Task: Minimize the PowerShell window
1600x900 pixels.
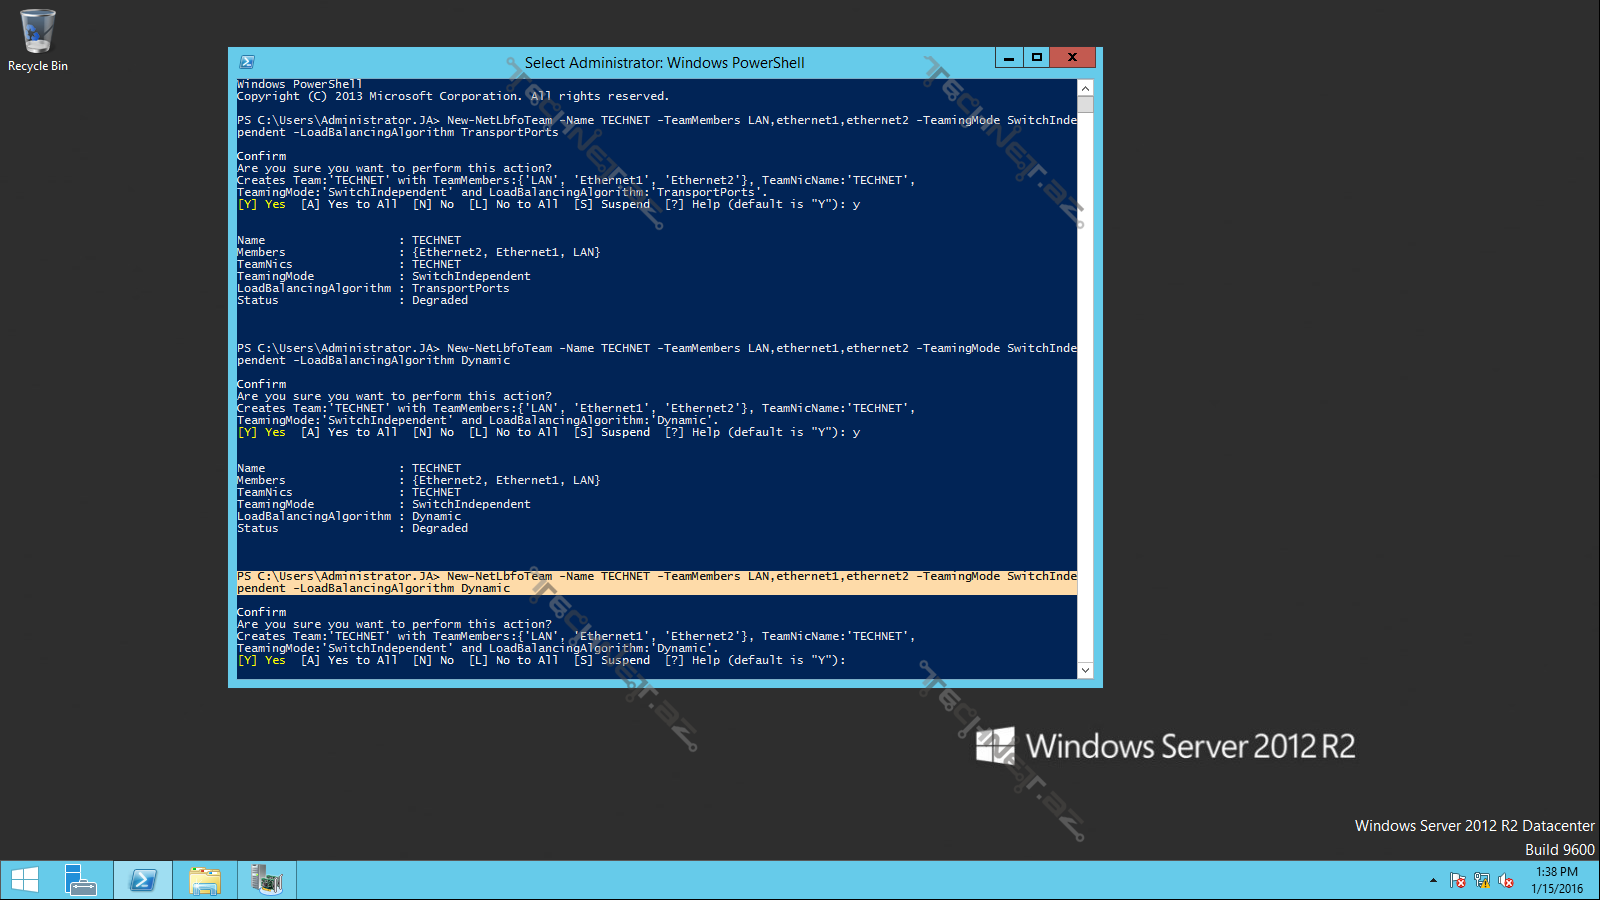Action: (x=1009, y=58)
